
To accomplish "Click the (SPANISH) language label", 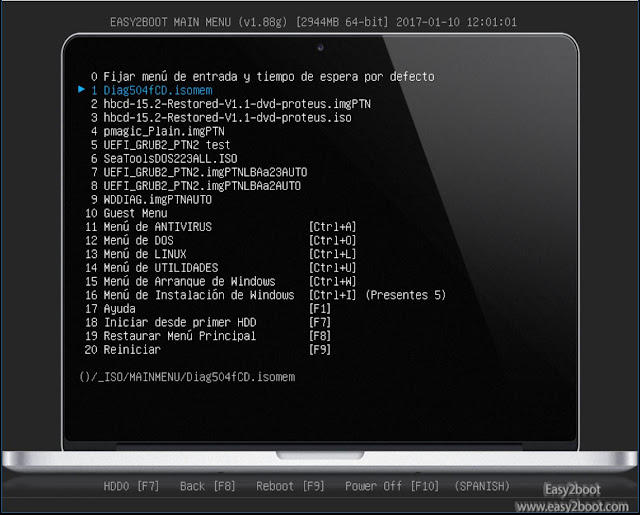I will (482, 486).
